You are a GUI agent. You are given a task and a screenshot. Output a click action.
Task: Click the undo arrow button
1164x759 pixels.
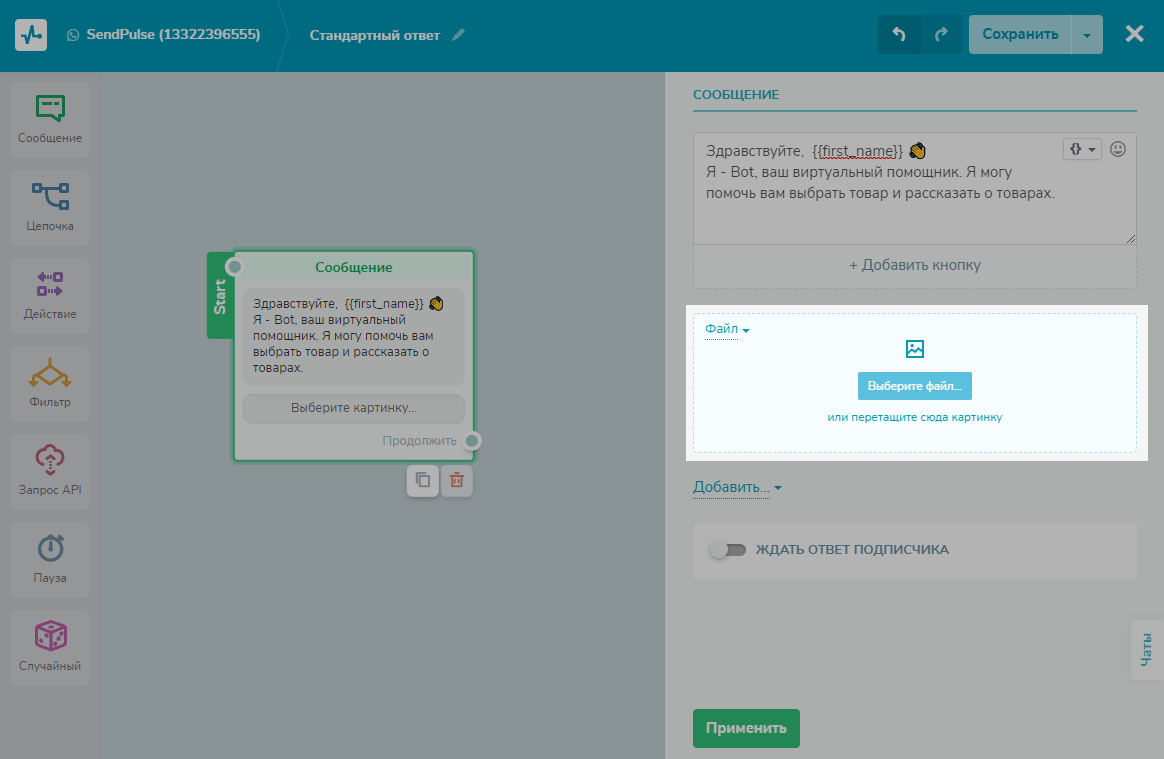[x=899, y=34]
